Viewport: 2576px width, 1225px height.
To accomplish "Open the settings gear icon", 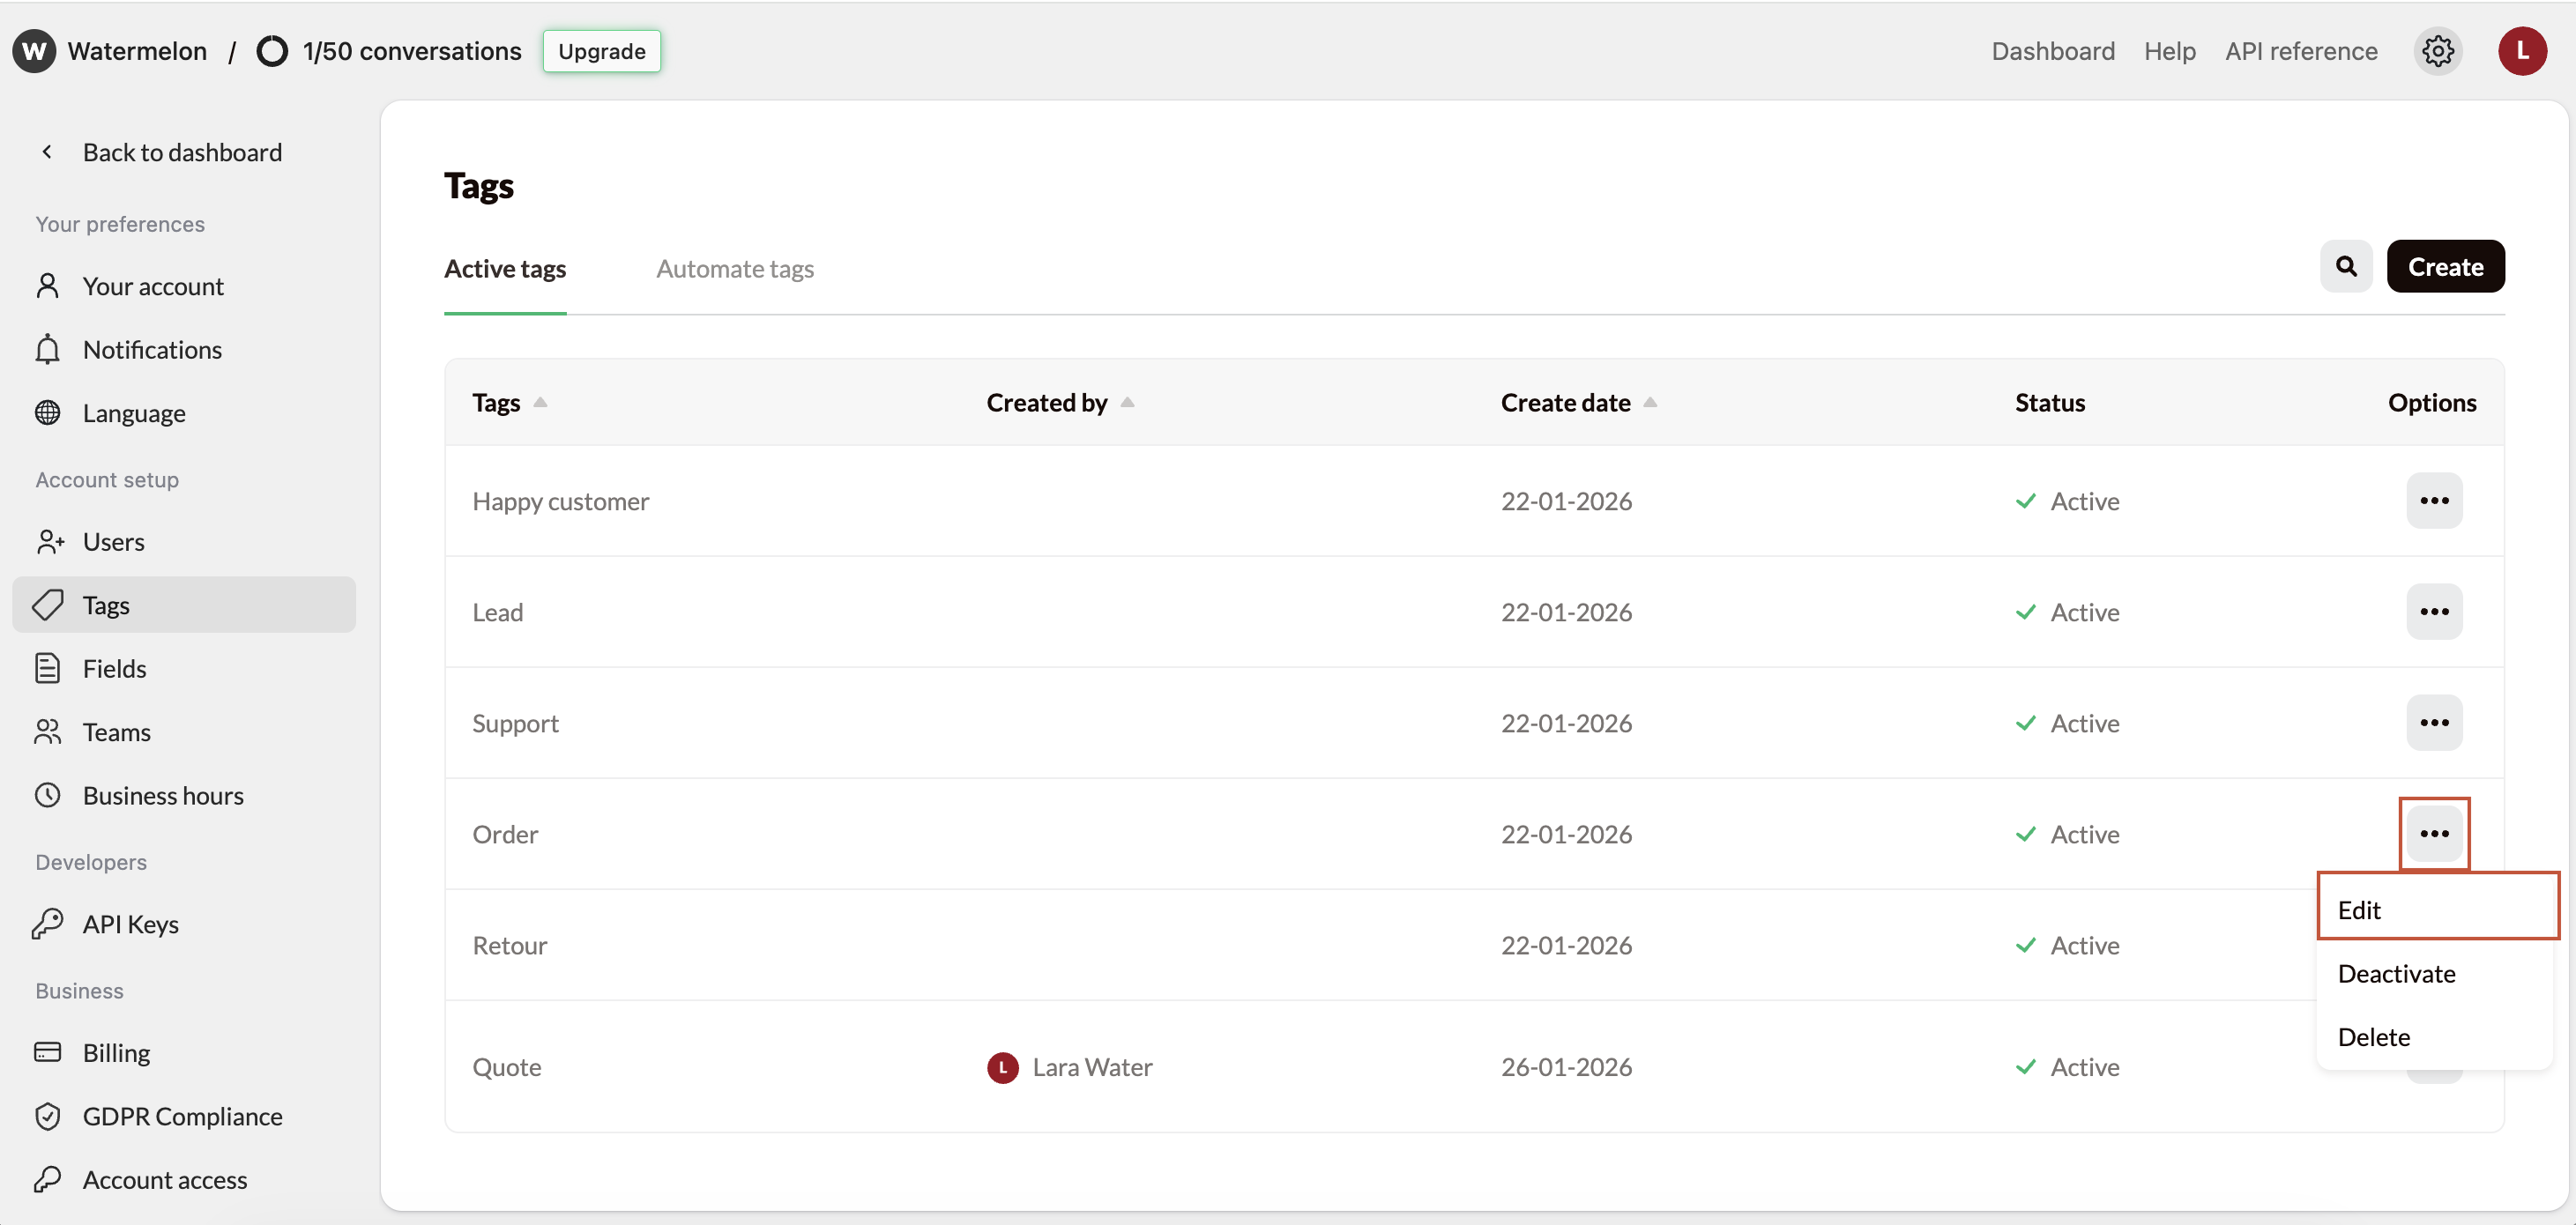I will click(2438, 51).
